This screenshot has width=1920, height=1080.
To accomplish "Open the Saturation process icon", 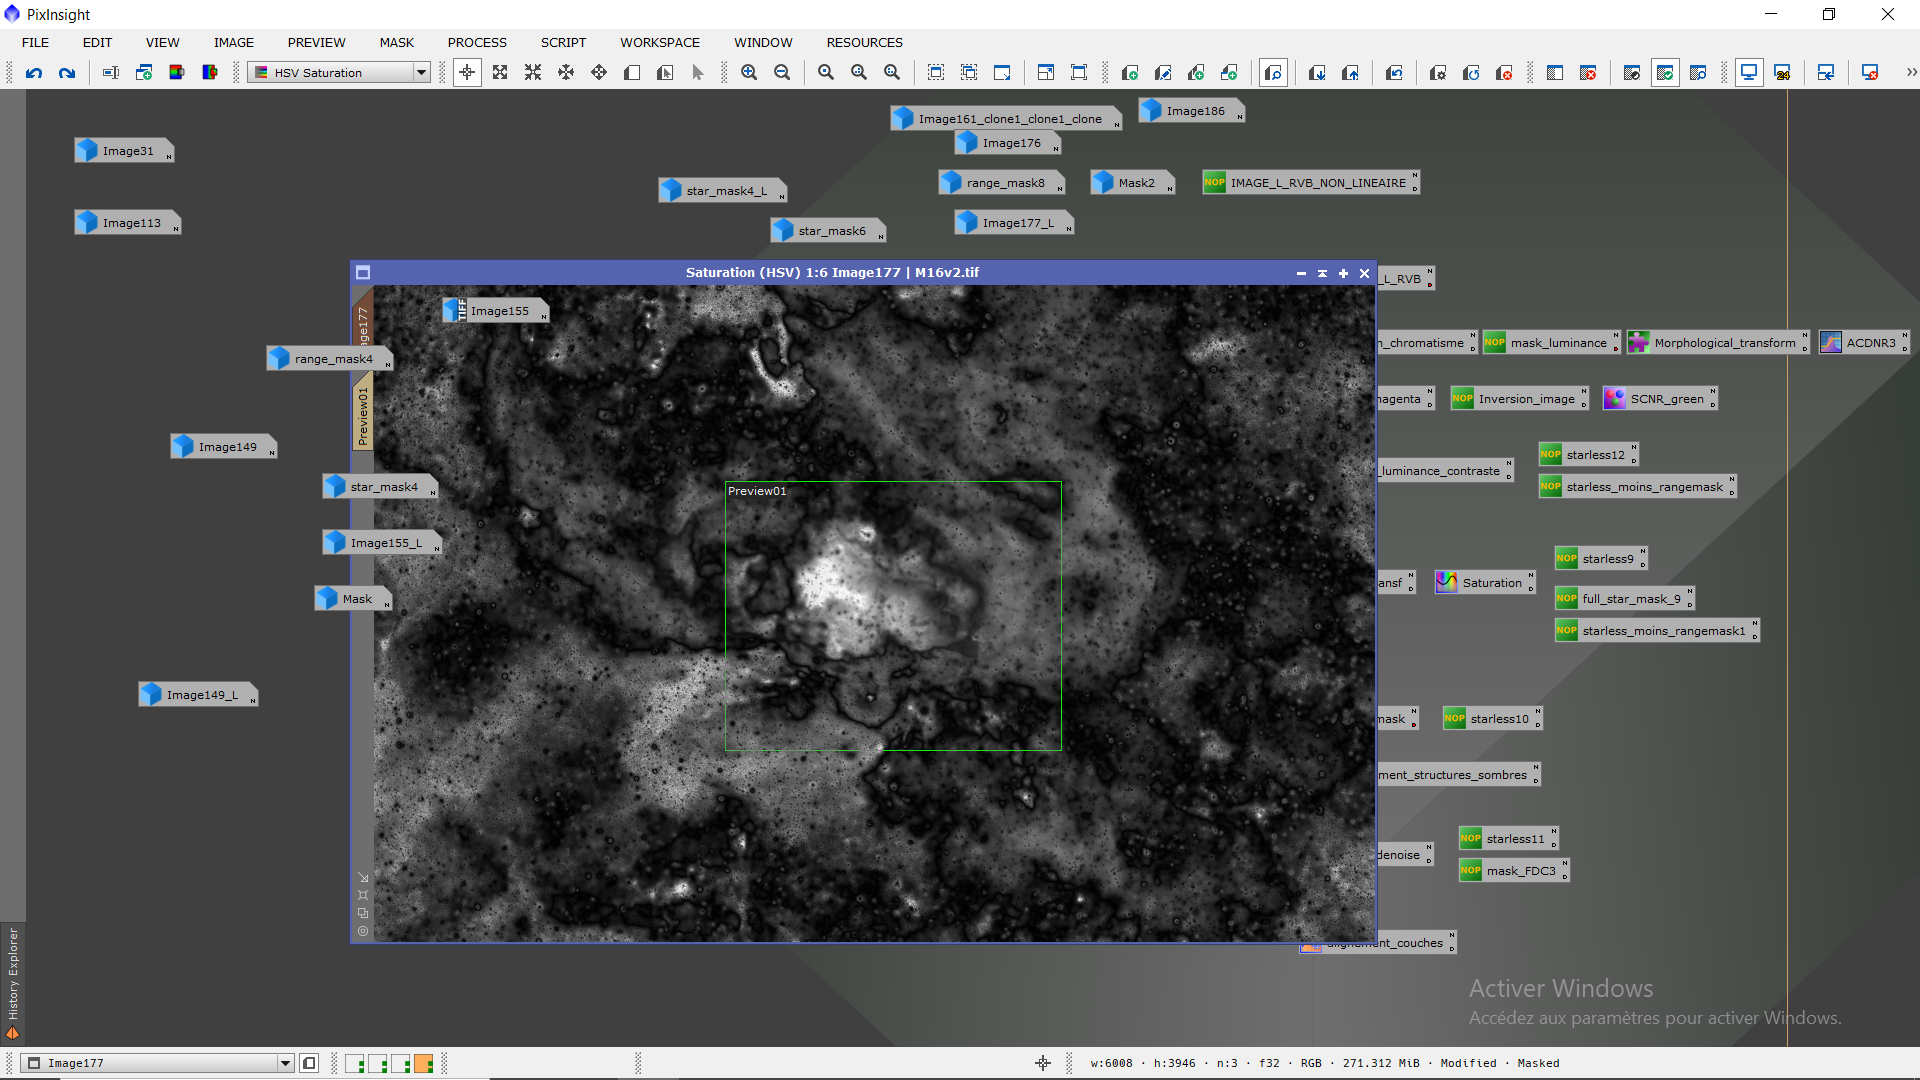I will tap(1484, 583).
